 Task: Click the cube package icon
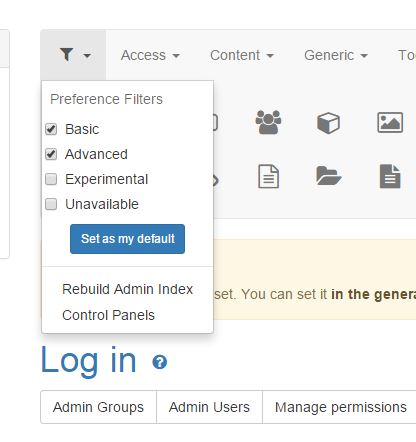click(x=328, y=123)
